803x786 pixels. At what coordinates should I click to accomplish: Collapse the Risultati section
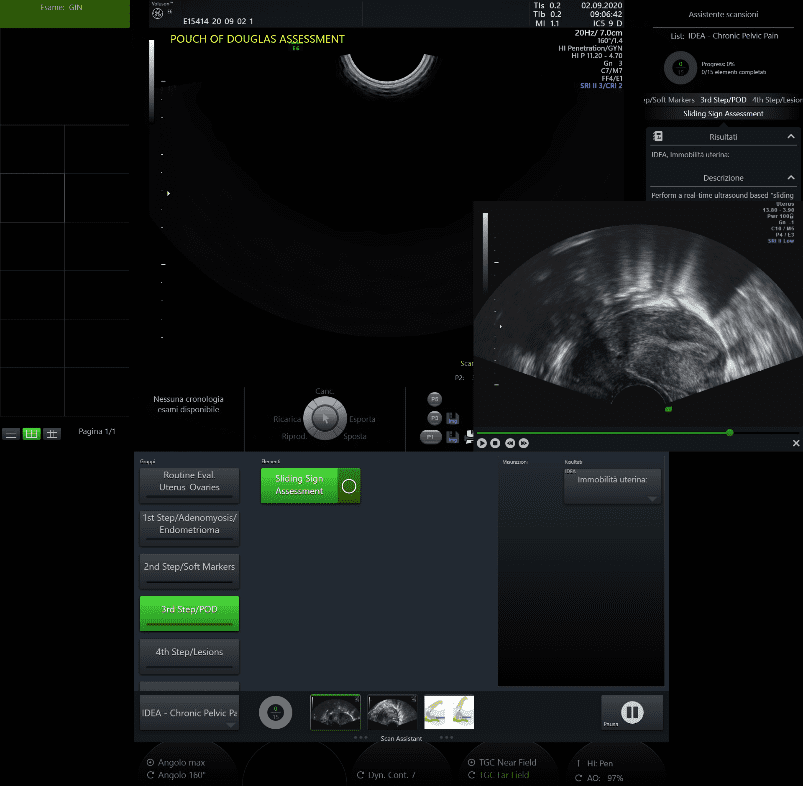[x=791, y=137]
